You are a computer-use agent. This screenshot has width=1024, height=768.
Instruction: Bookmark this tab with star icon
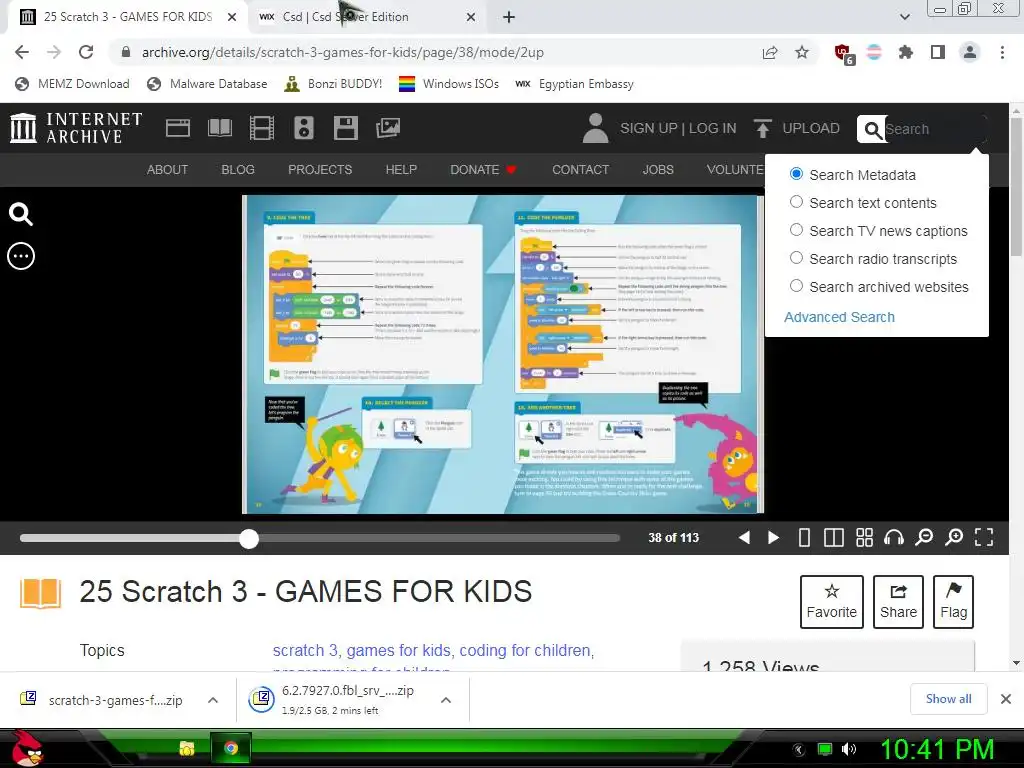pyautogui.click(x=802, y=52)
